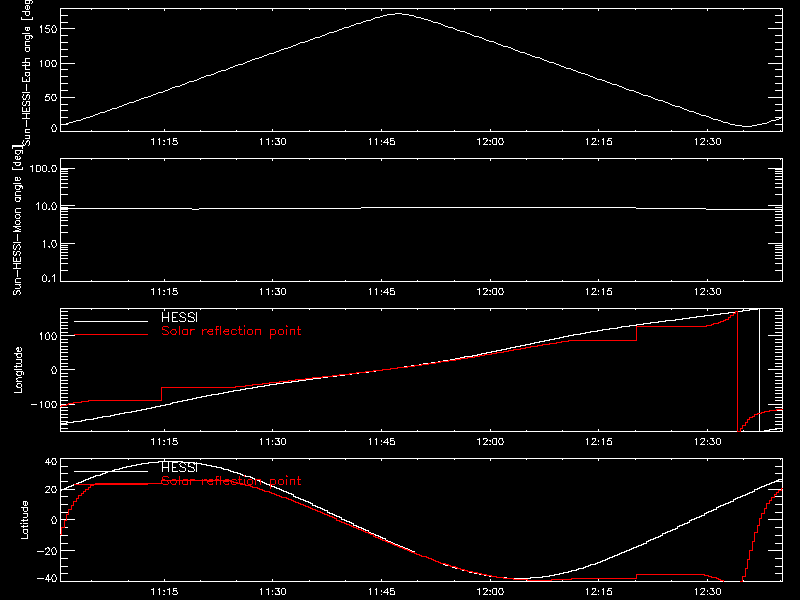
Task: Click the 100 tick in Longitude plot
Action: (47, 336)
